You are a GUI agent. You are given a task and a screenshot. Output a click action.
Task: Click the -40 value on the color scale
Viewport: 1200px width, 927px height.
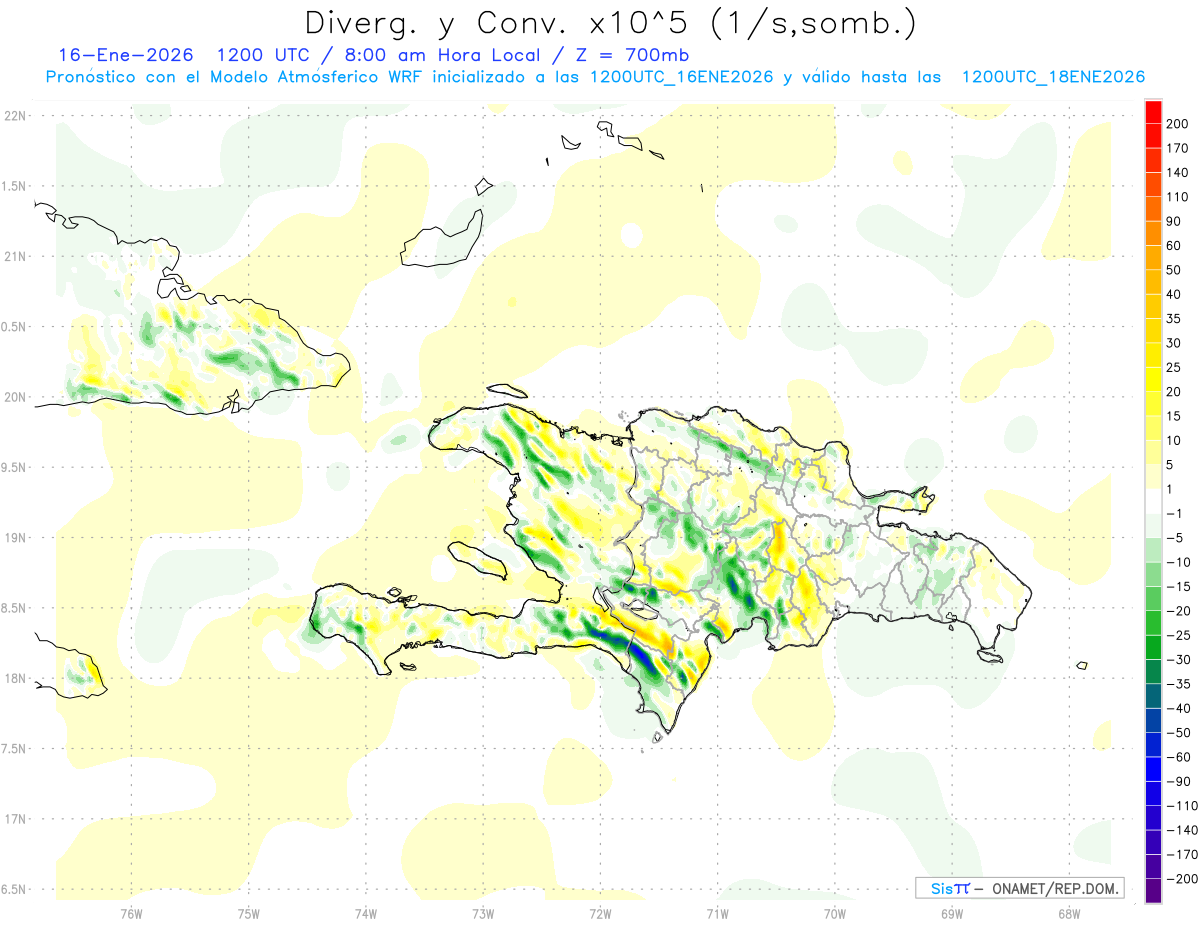pos(1180,708)
